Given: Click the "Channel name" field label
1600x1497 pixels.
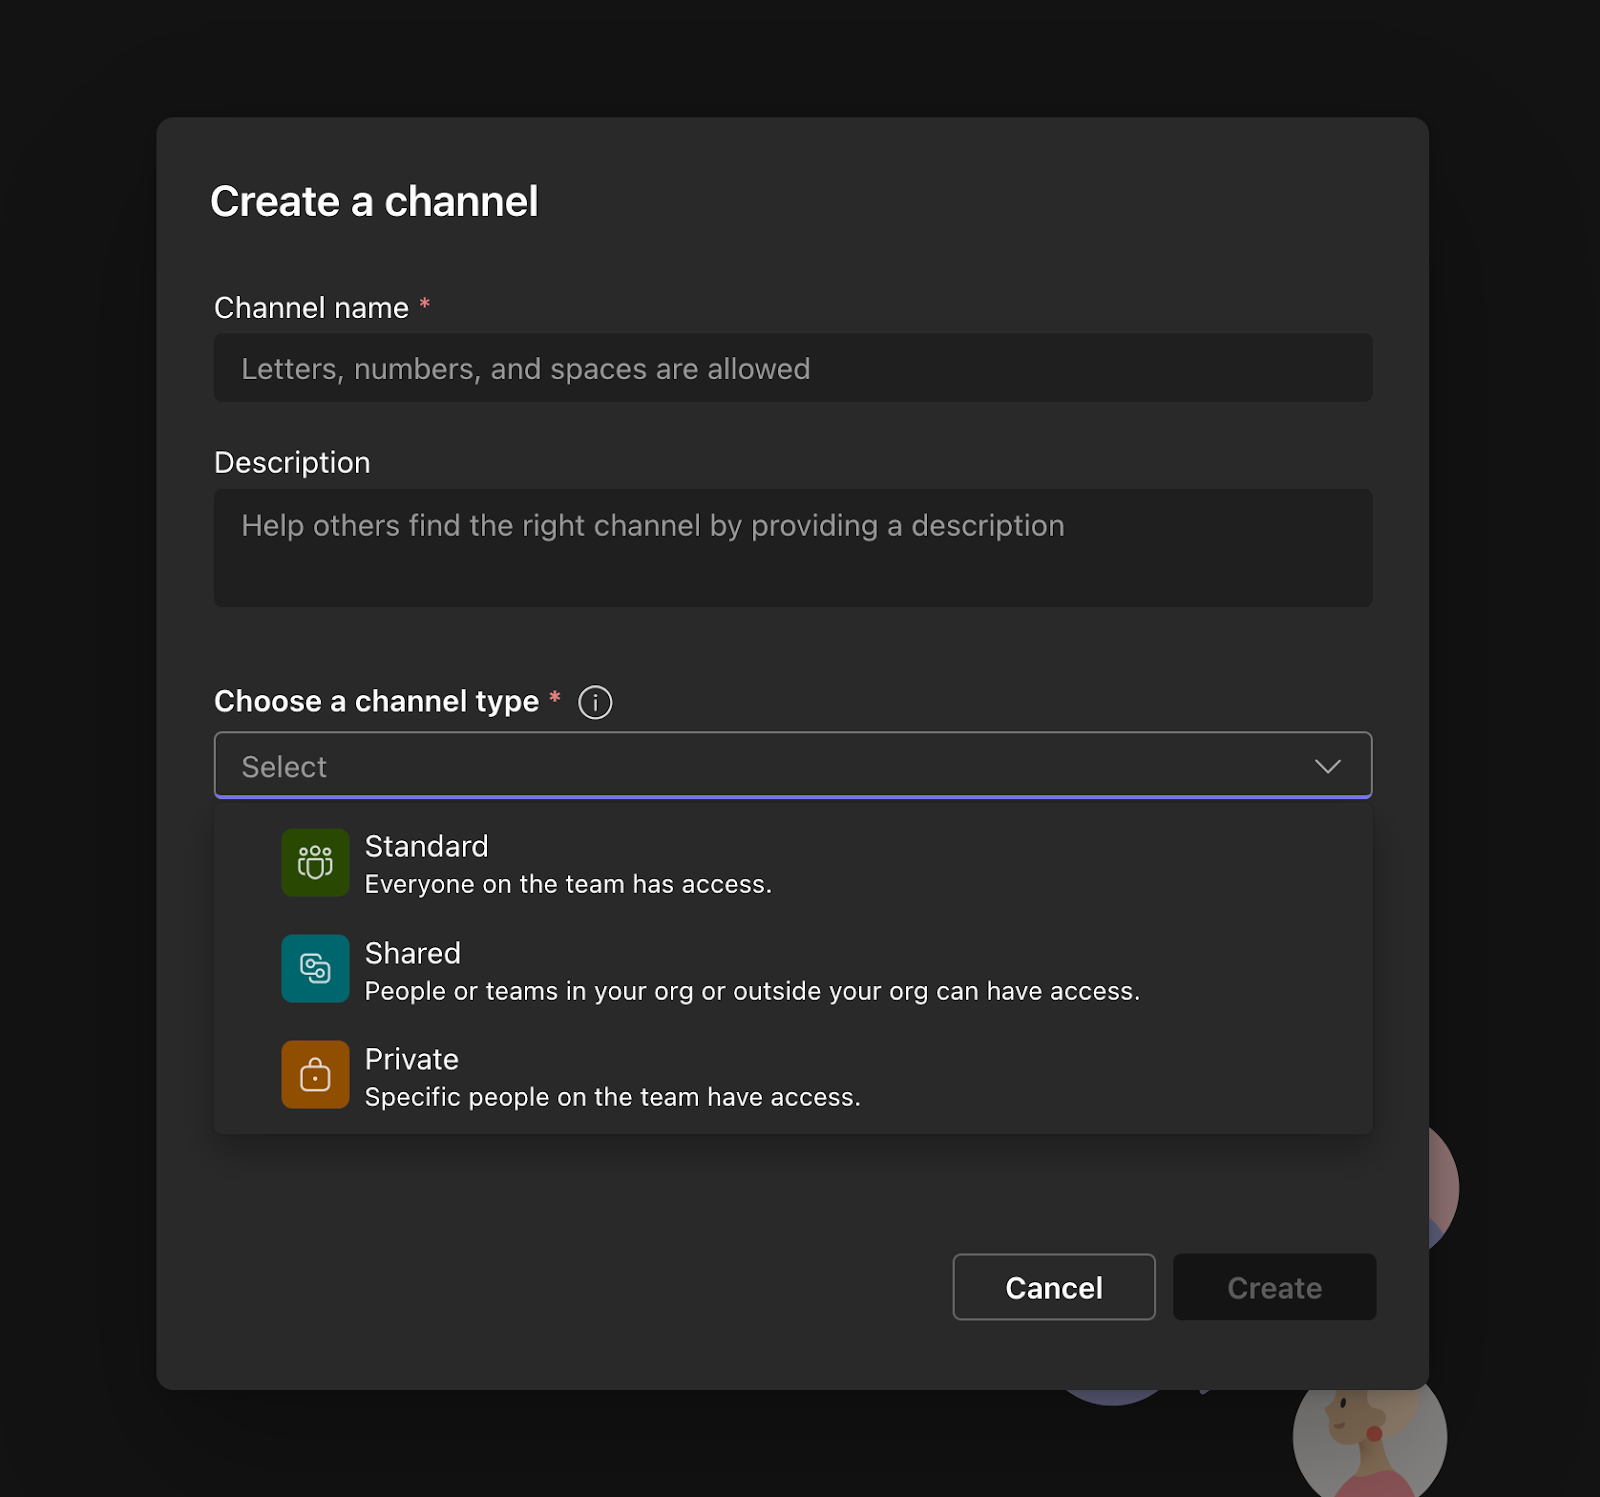Looking at the screenshot, I should coord(311,308).
